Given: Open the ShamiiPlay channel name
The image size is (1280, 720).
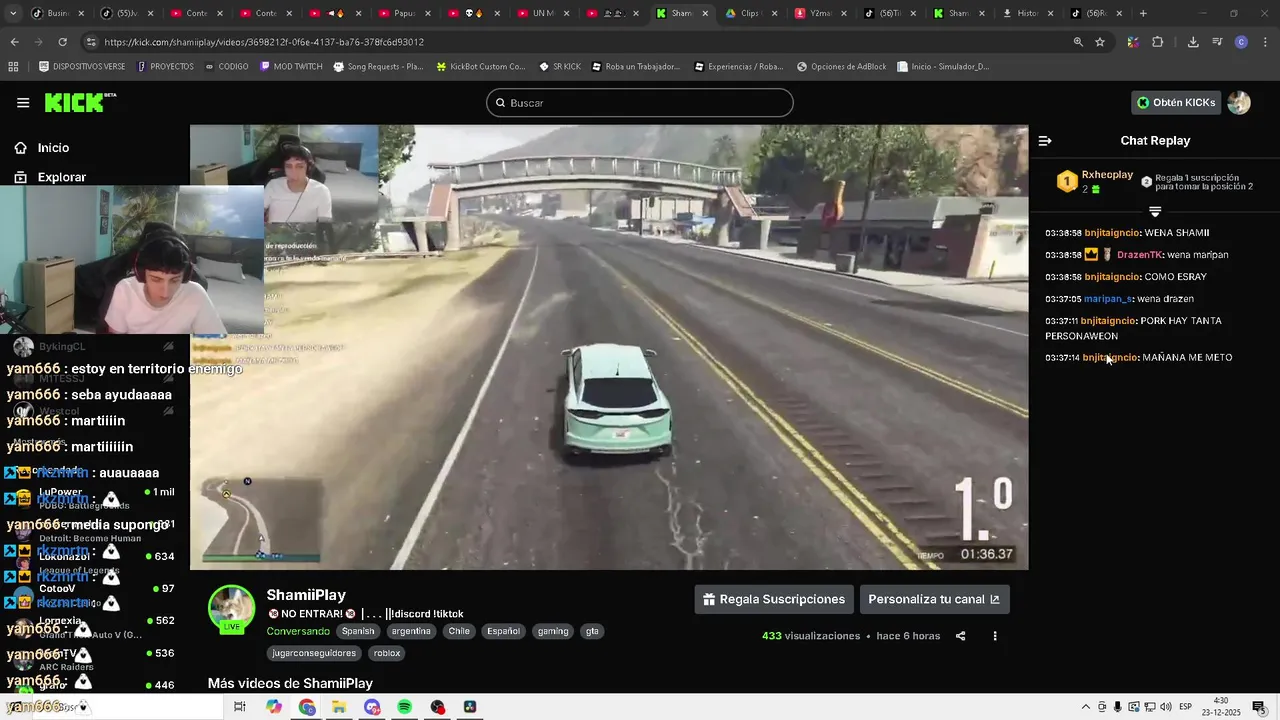Looking at the screenshot, I should click(306, 595).
